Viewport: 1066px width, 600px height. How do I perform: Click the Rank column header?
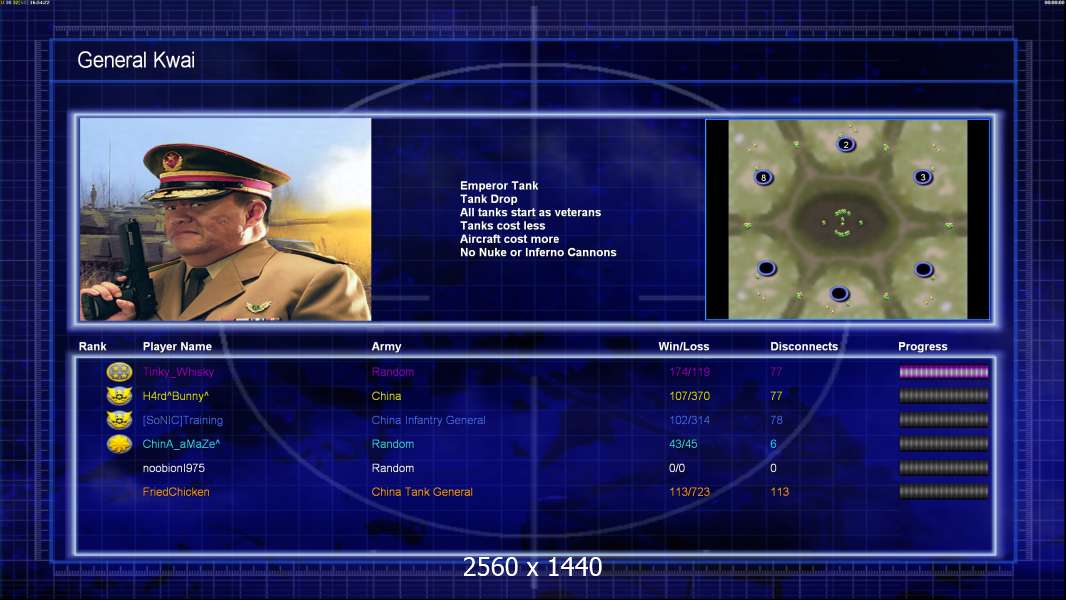tap(92, 346)
